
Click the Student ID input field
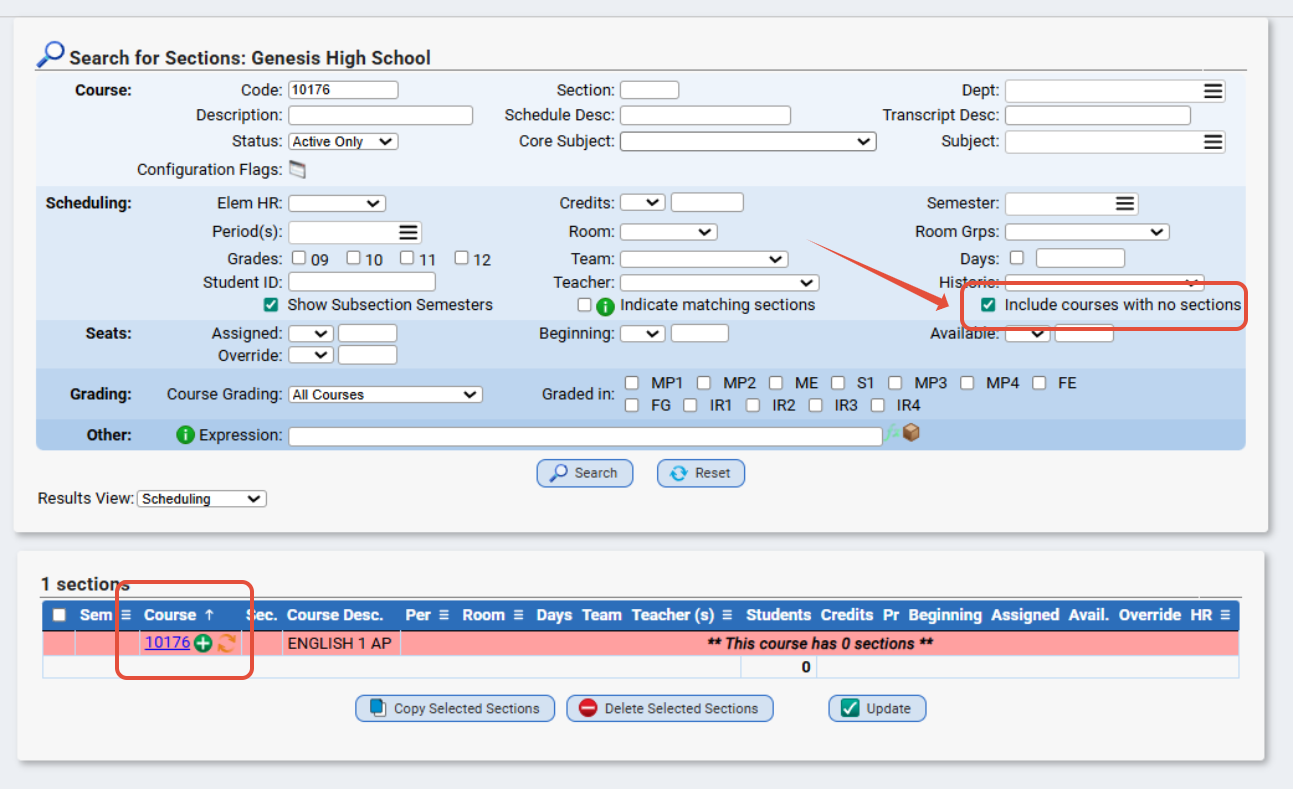[x=362, y=283]
